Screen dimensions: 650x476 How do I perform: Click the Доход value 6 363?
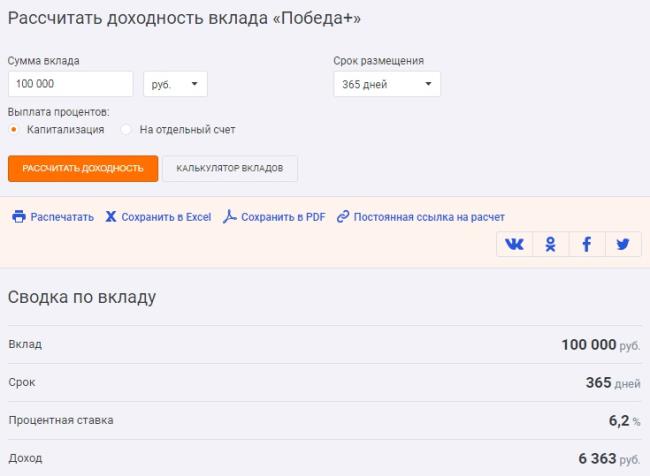[x=597, y=458]
